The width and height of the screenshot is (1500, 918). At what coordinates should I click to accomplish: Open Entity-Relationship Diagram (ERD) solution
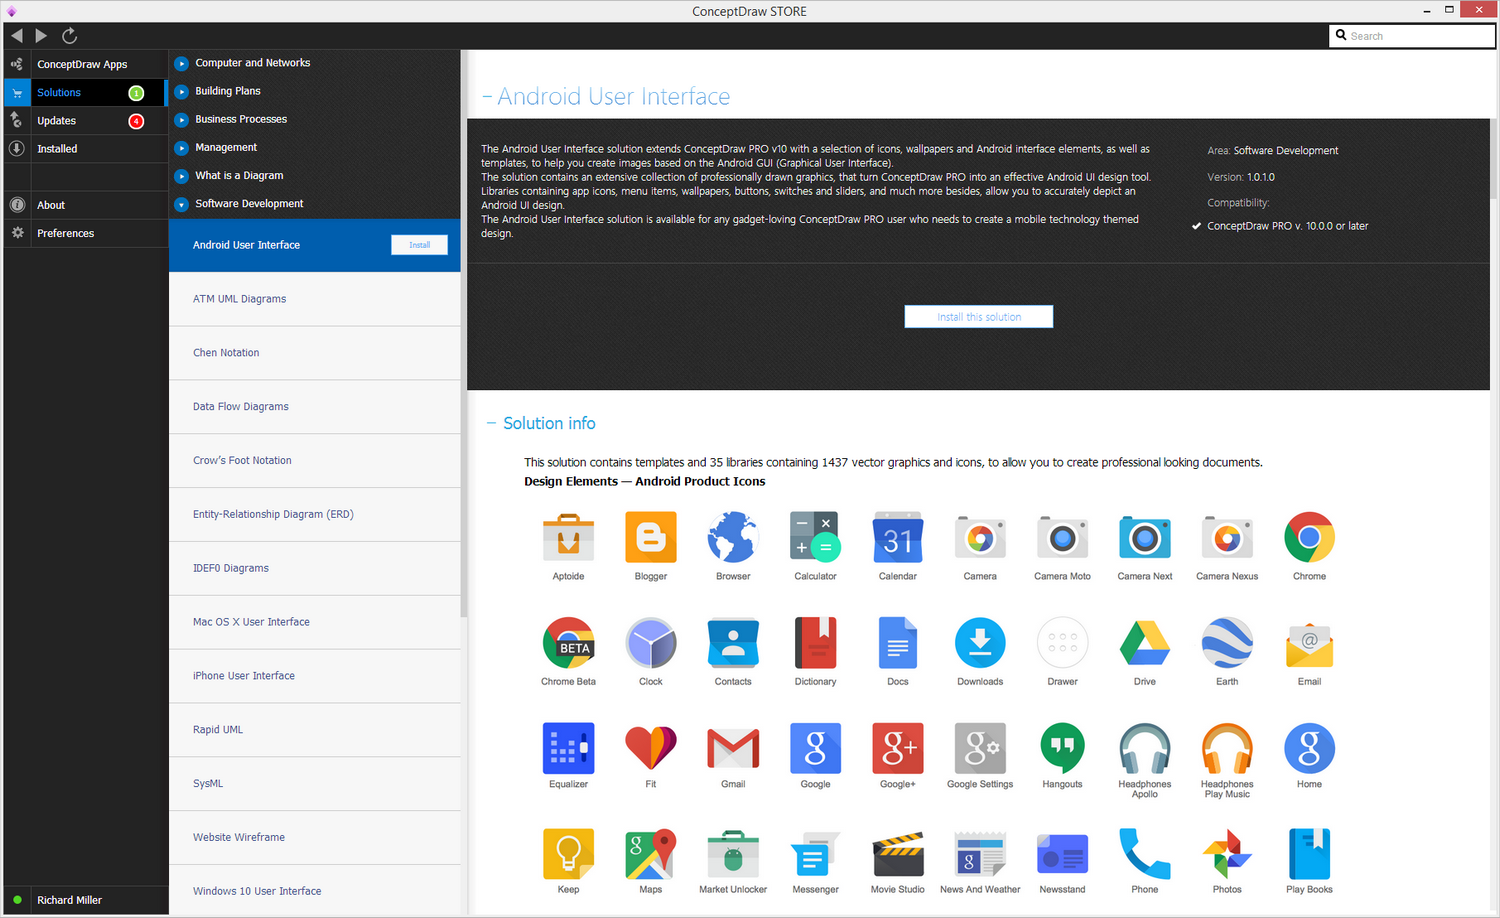click(x=314, y=514)
